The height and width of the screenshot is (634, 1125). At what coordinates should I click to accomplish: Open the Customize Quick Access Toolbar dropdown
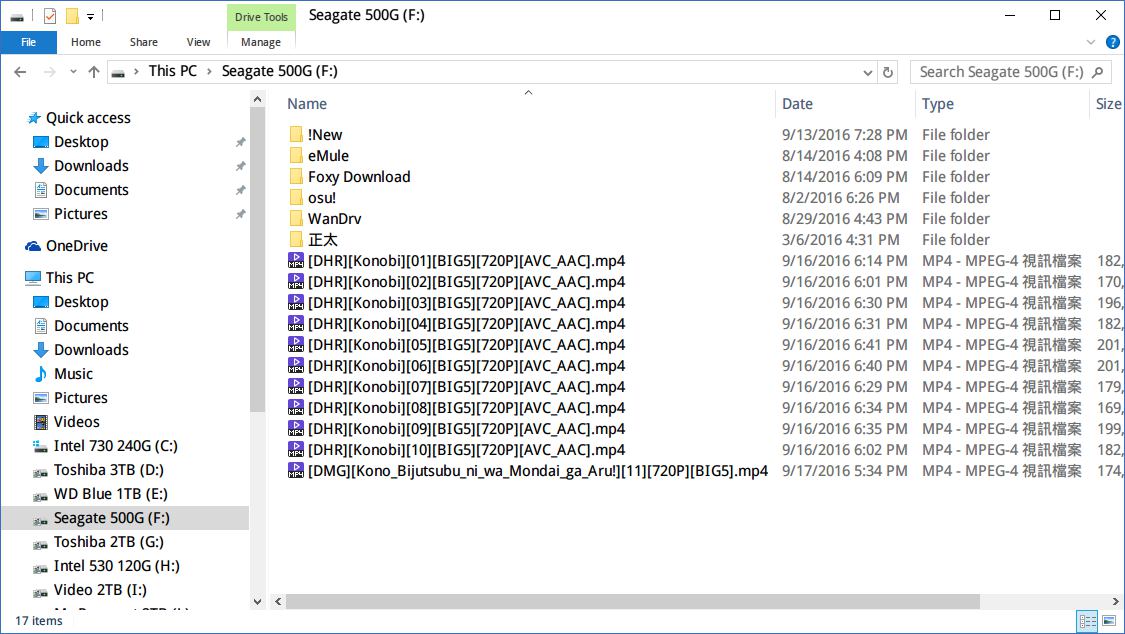click(90, 16)
